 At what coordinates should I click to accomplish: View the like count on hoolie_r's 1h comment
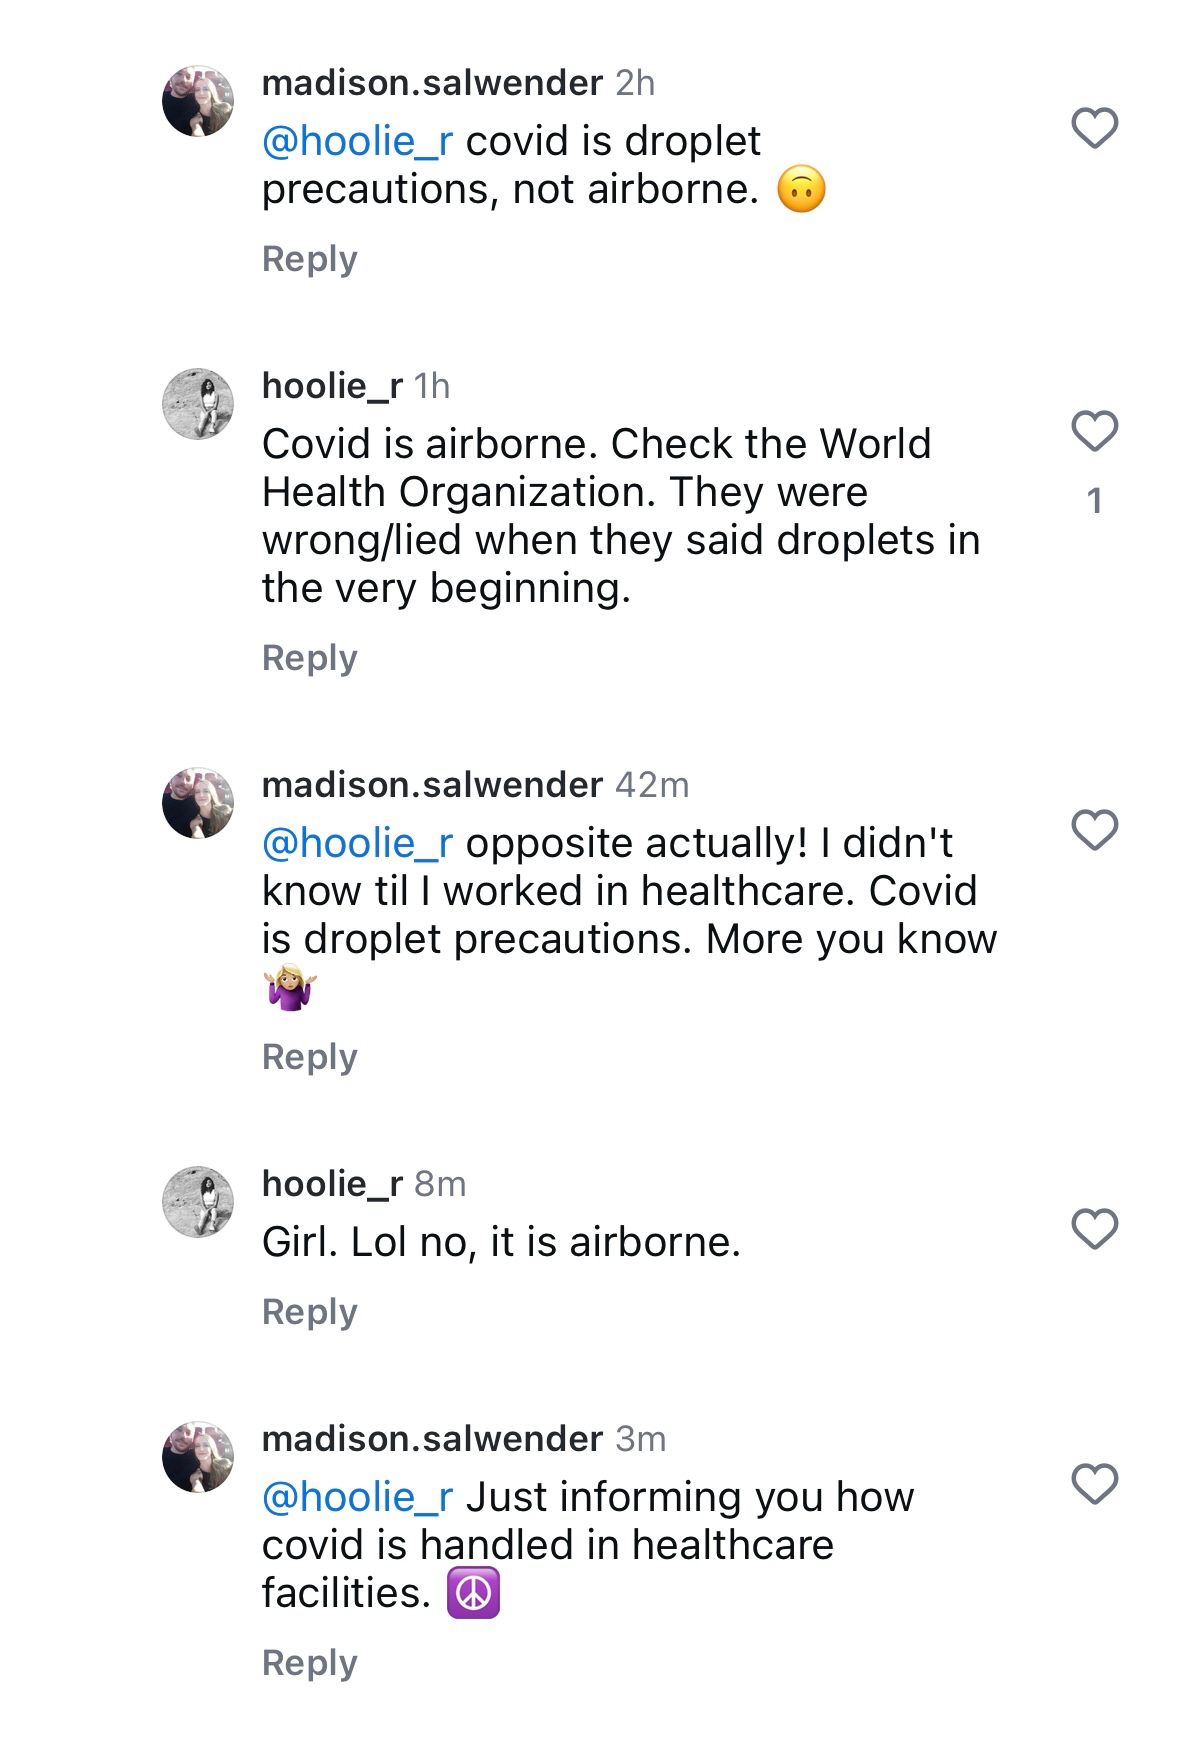pyautogui.click(x=1094, y=500)
